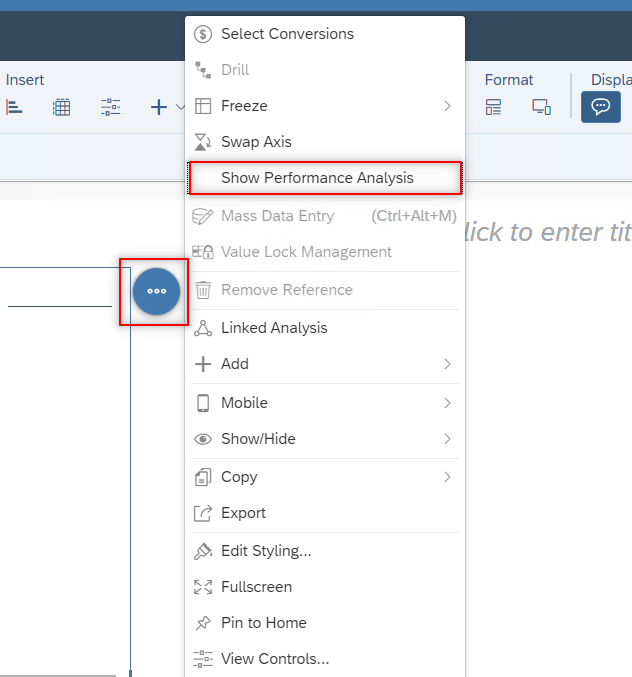Click the Edit Styling paintbrush icon
This screenshot has width=632, height=677.
coord(203,551)
